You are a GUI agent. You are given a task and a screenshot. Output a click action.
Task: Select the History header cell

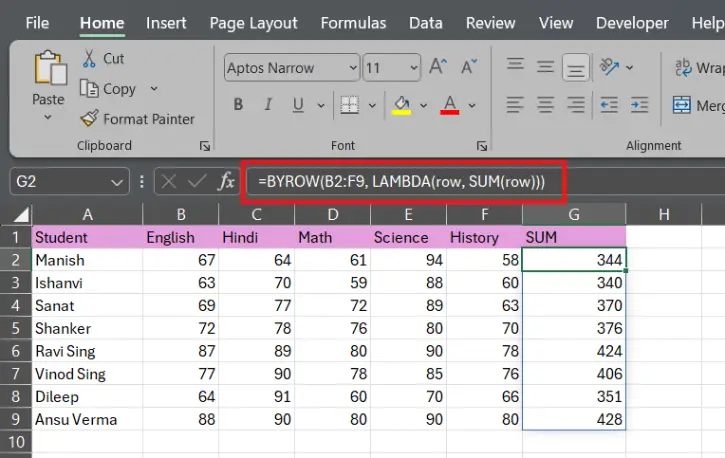coord(485,237)
